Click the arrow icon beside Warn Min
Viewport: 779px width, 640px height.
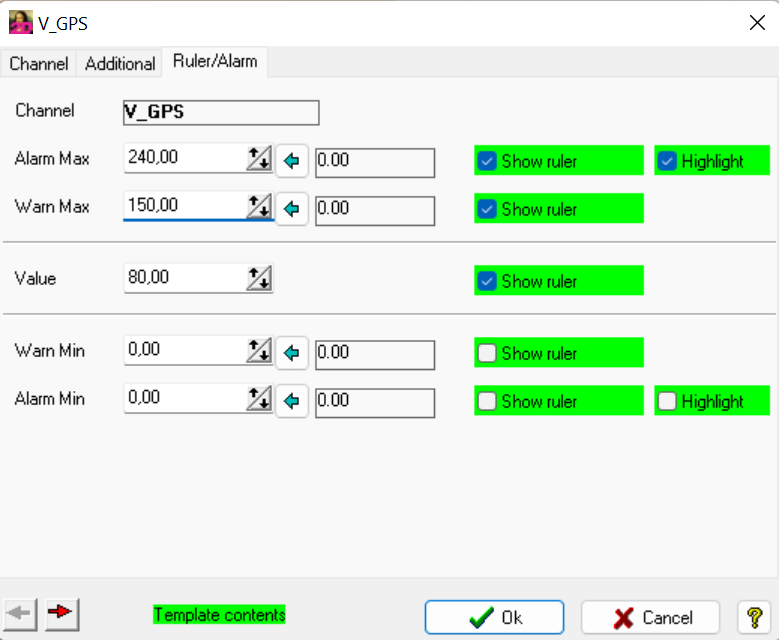(x=291, y=353)
